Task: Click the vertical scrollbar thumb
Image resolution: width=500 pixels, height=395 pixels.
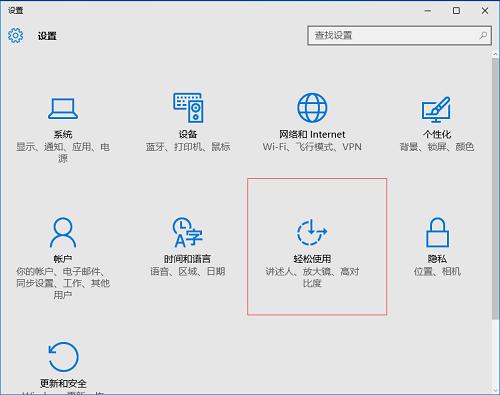Action: coord(495,189)
